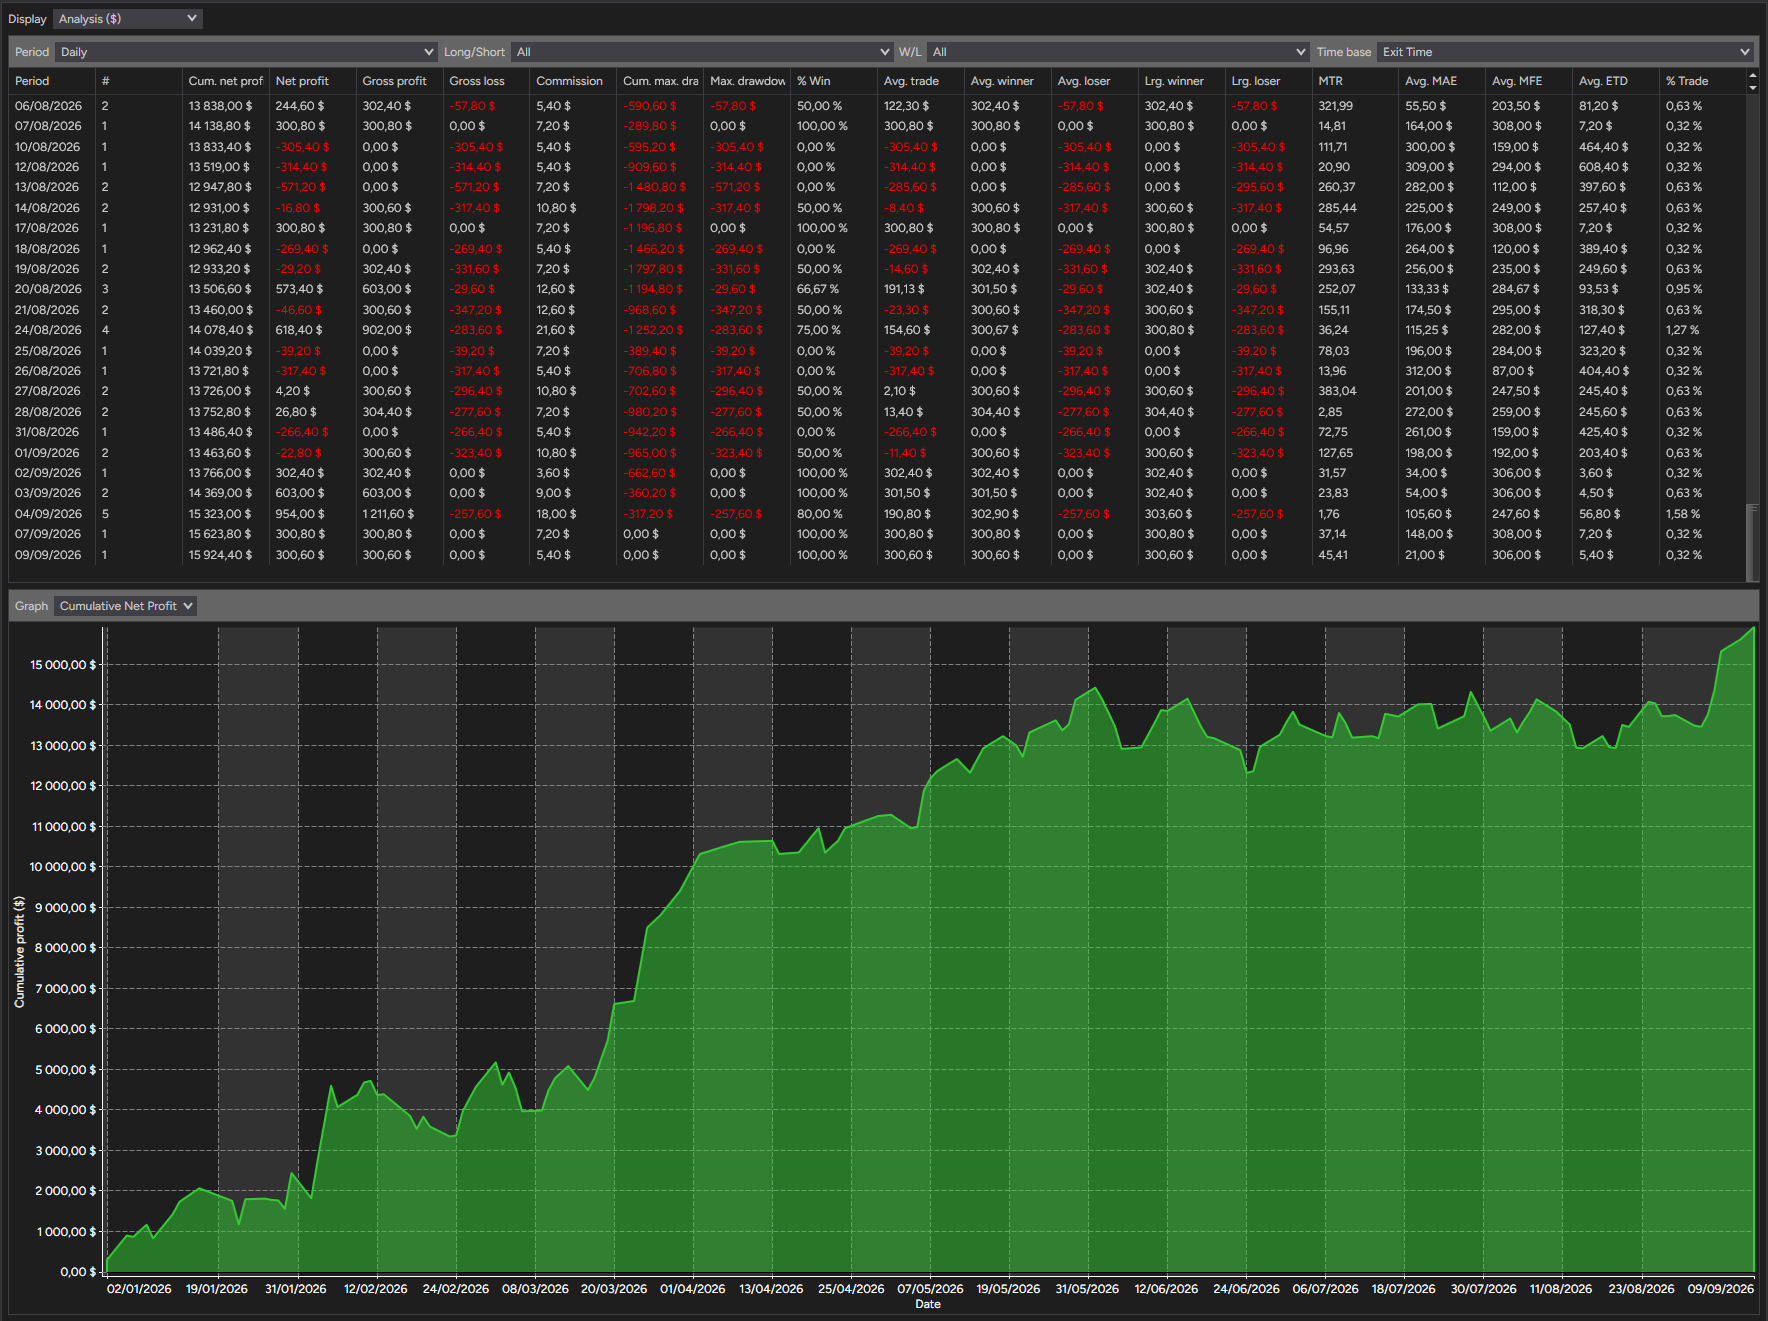This screenshot has height=1321, width=1768.
Task: Click the Cum. max. dra column header
Action: [x=660, y=81]
